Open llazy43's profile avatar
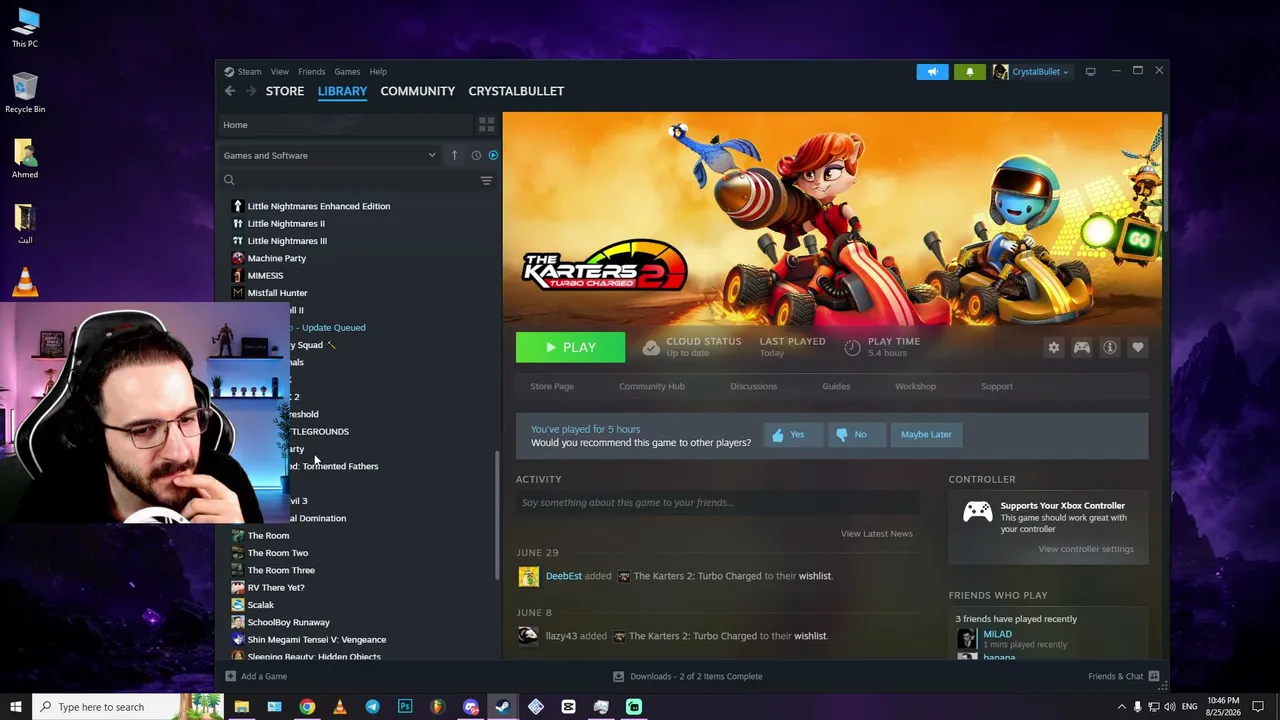The width and height of the screenshot is (1280, 720). [528, 636]
